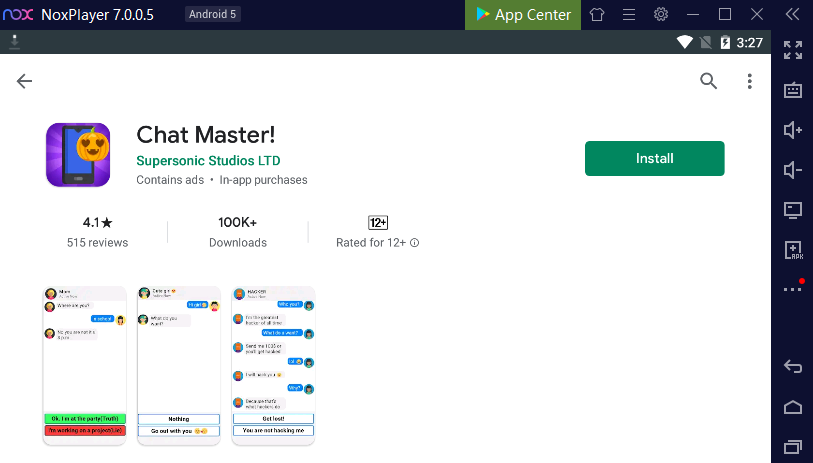Click the install APK icon in sidebar
813x463 pixels.
point(793,250)
